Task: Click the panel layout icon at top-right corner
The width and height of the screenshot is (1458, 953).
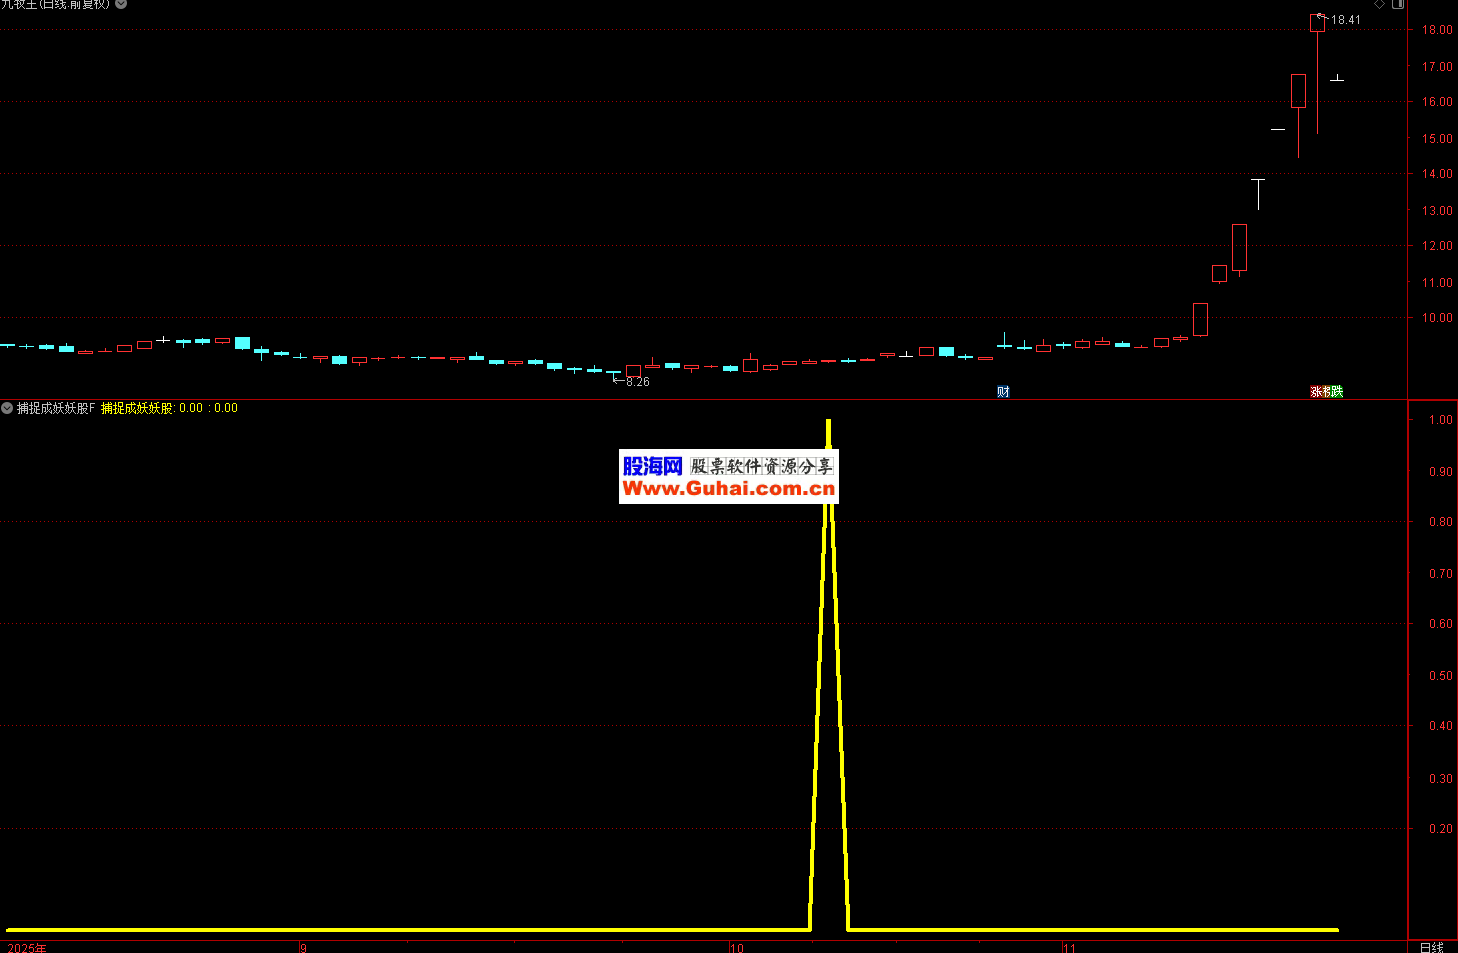Action: coord(1398,4)
